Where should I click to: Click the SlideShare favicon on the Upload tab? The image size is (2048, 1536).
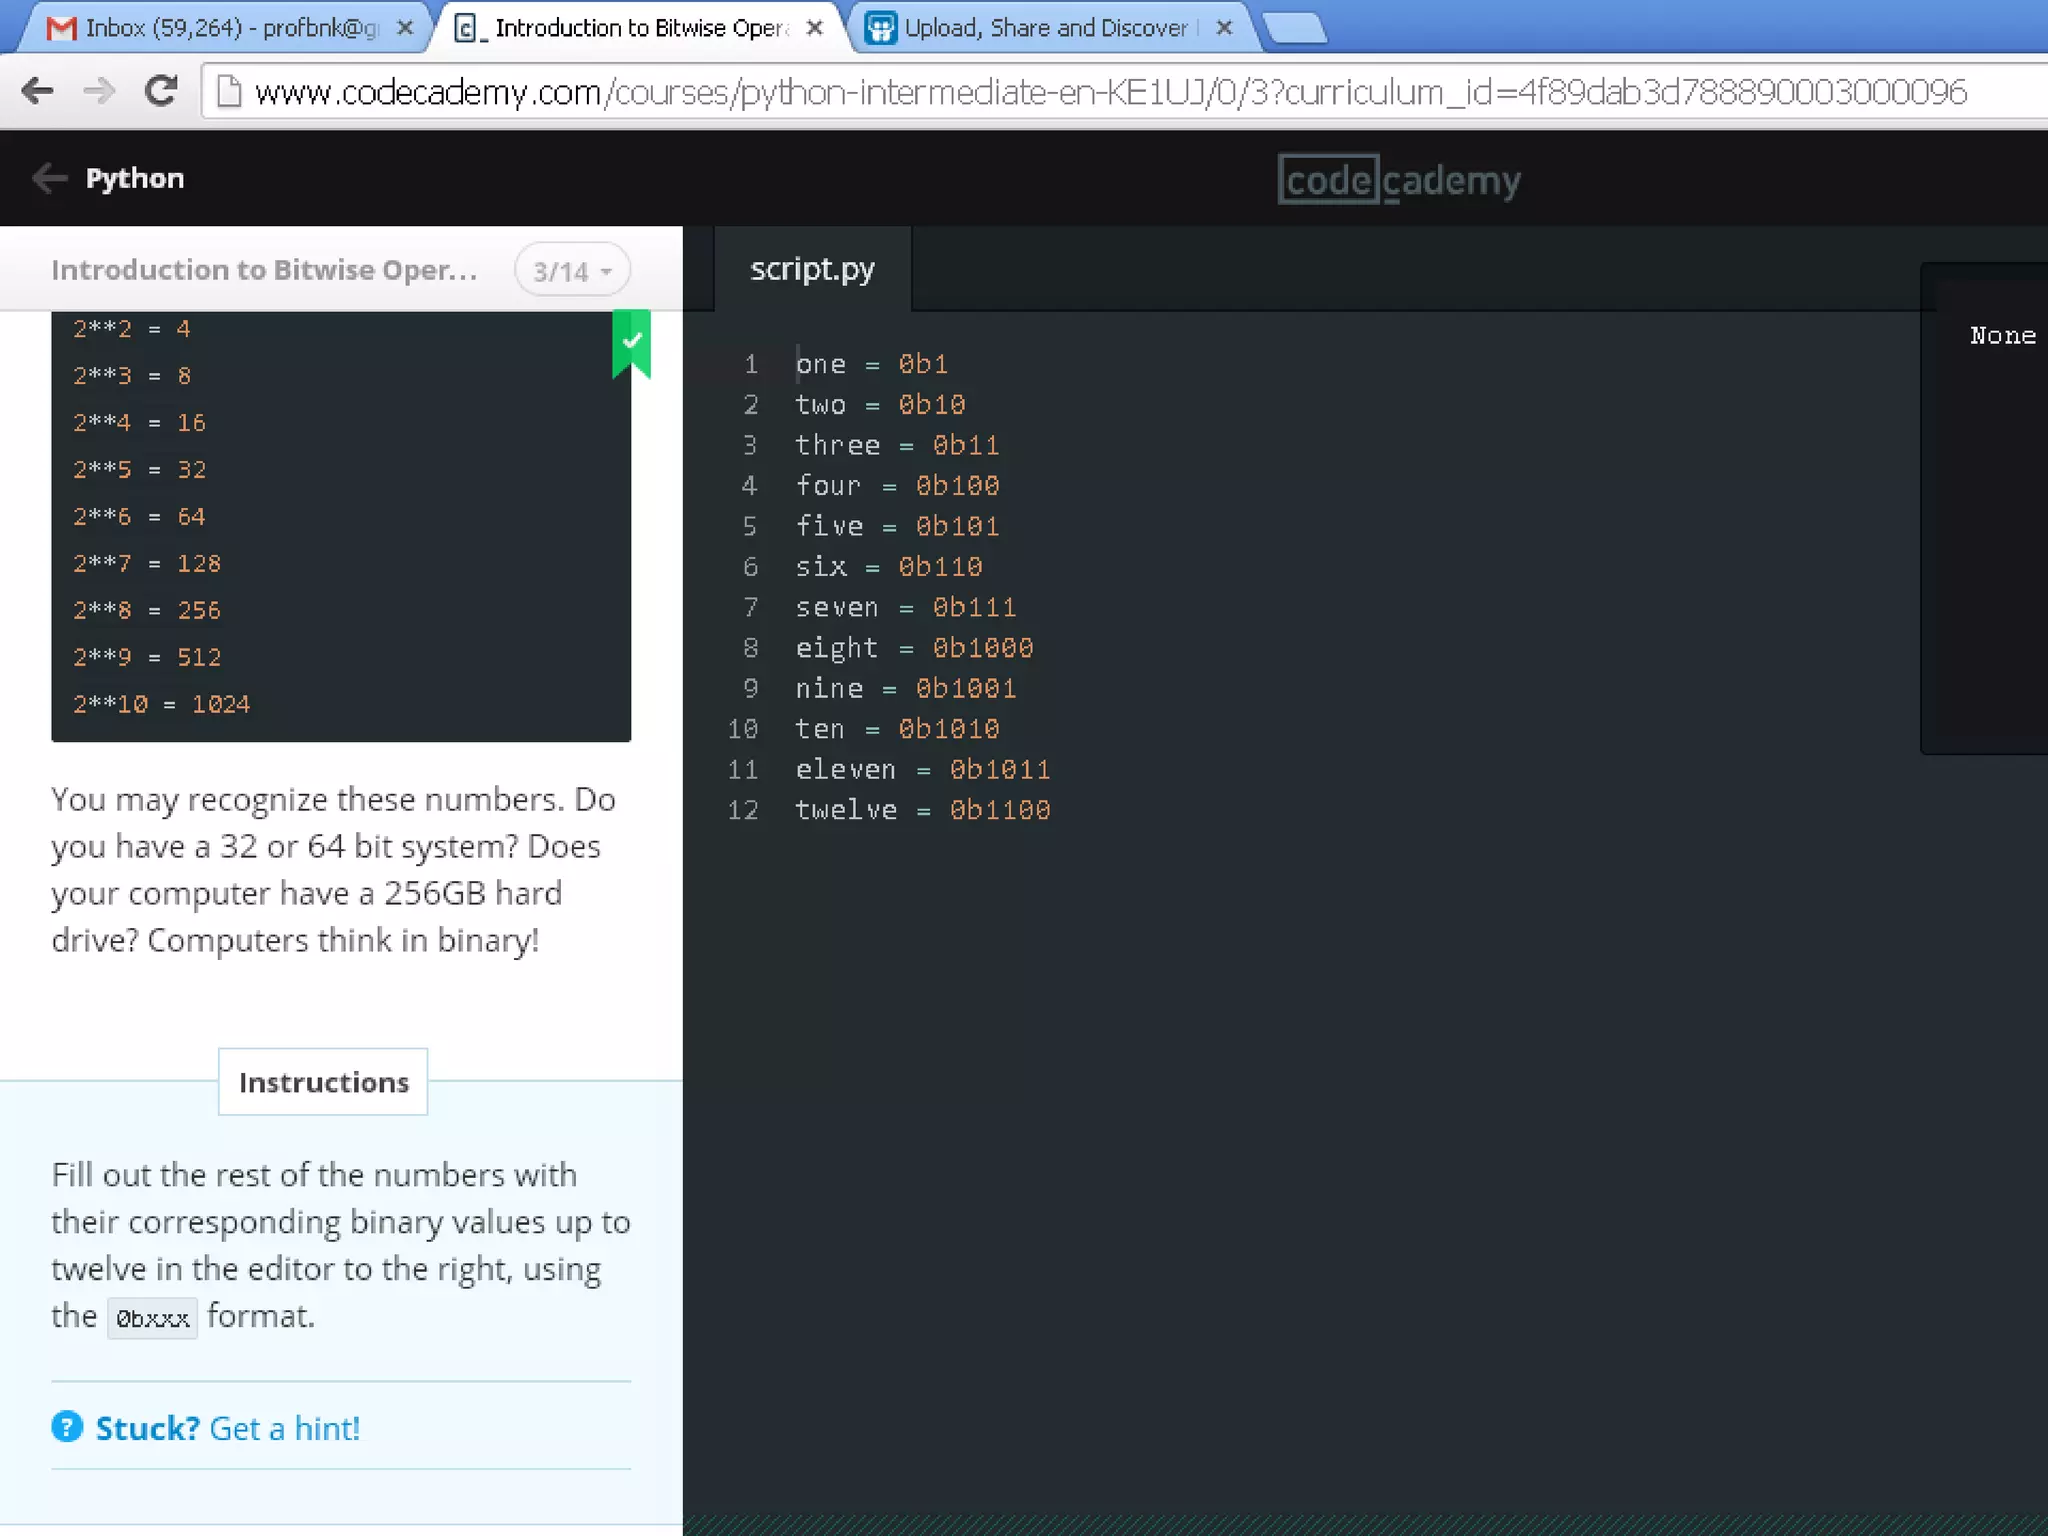click(880, 28)
